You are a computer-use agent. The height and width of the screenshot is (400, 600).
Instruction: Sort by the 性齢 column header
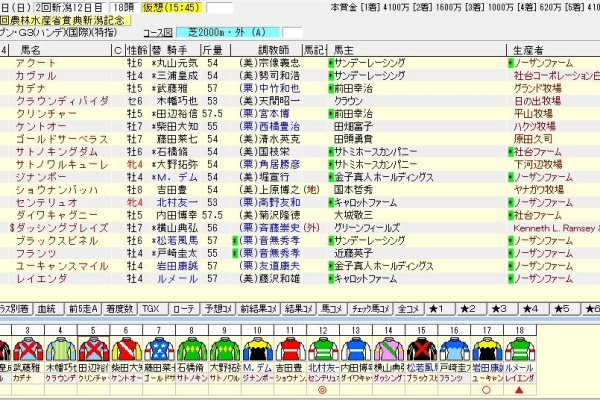tap(137, 50)
